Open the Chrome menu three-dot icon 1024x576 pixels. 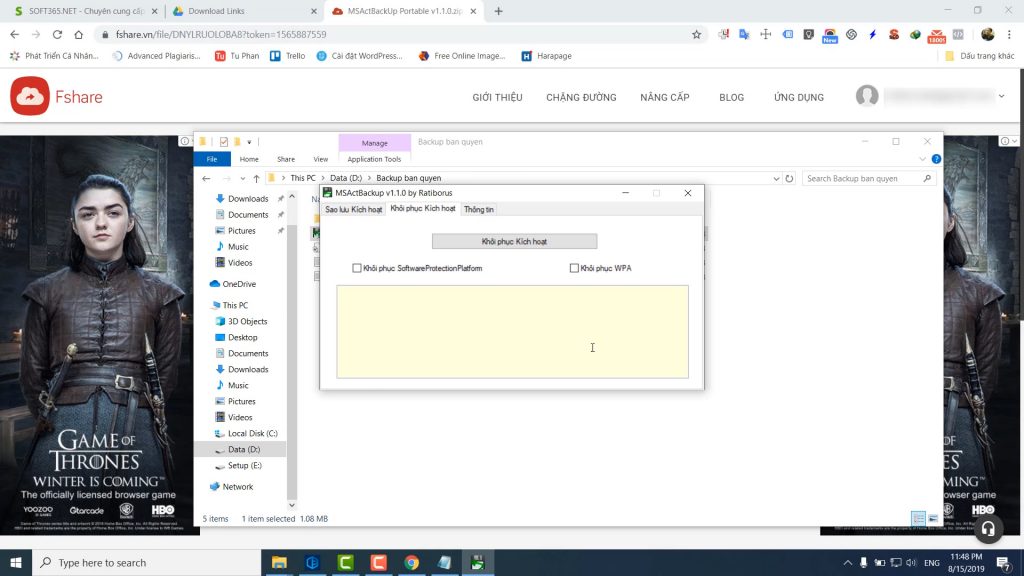1009,35
